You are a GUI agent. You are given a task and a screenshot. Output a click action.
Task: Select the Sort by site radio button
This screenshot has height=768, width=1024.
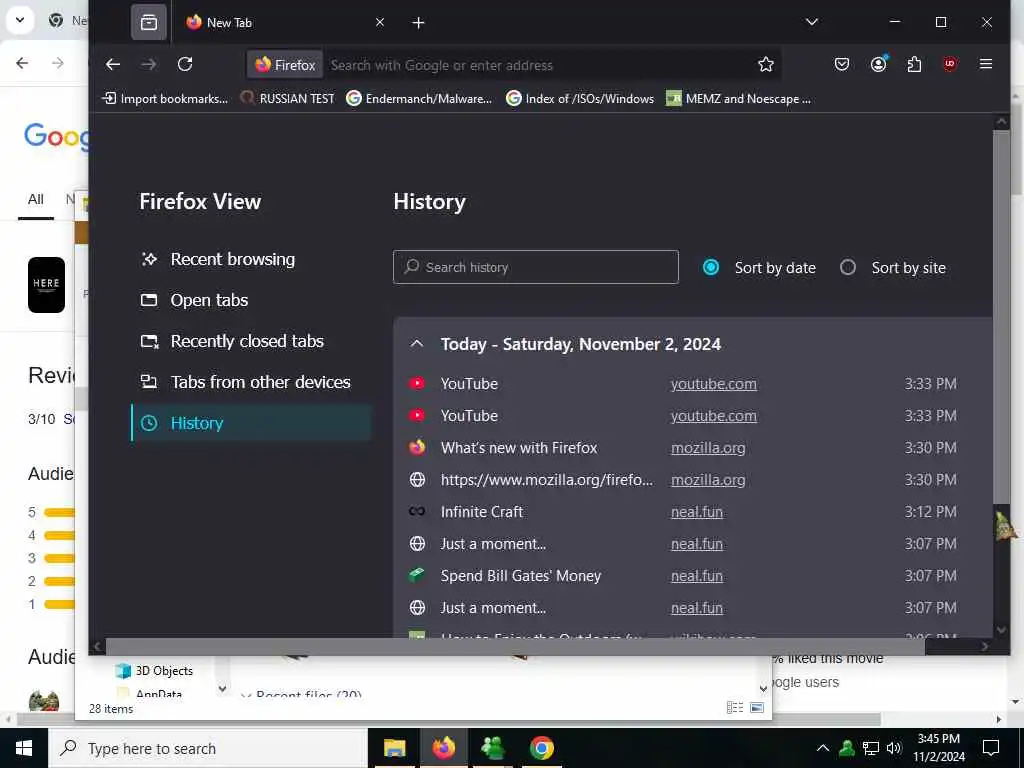click(848, 268)
